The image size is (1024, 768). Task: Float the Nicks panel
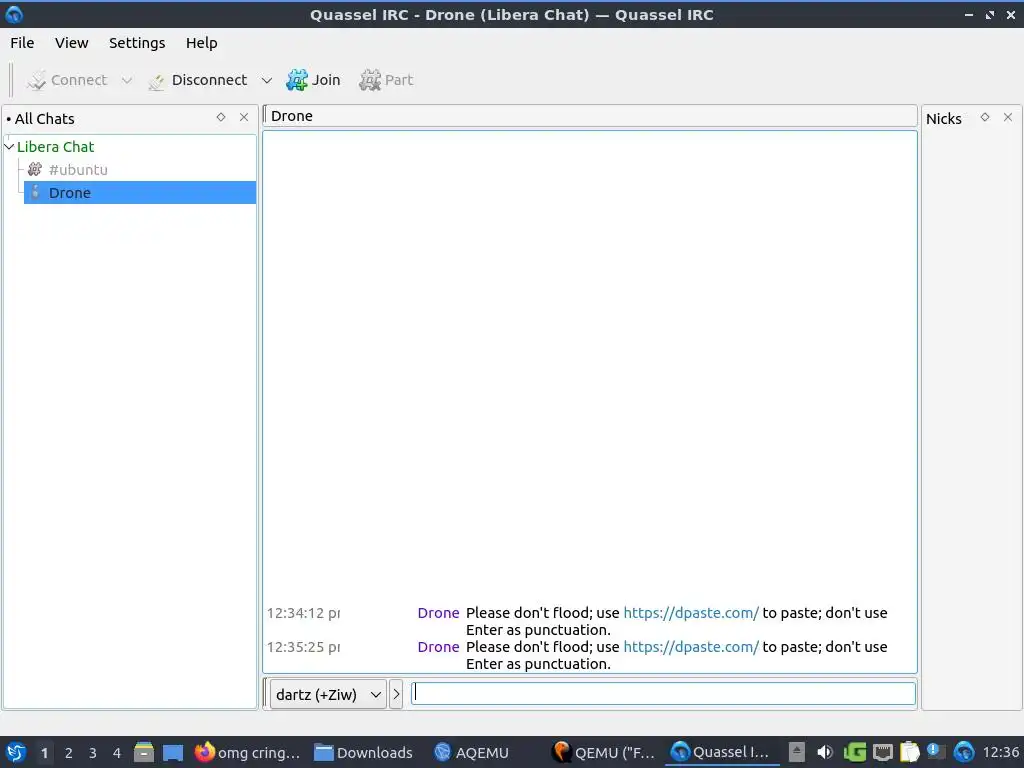point(985,117)
